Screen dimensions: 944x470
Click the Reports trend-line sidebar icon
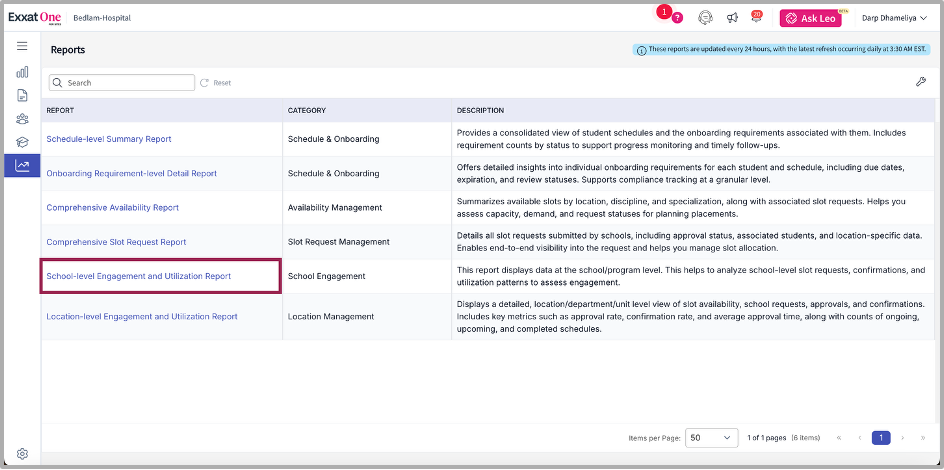click(22, 166)
